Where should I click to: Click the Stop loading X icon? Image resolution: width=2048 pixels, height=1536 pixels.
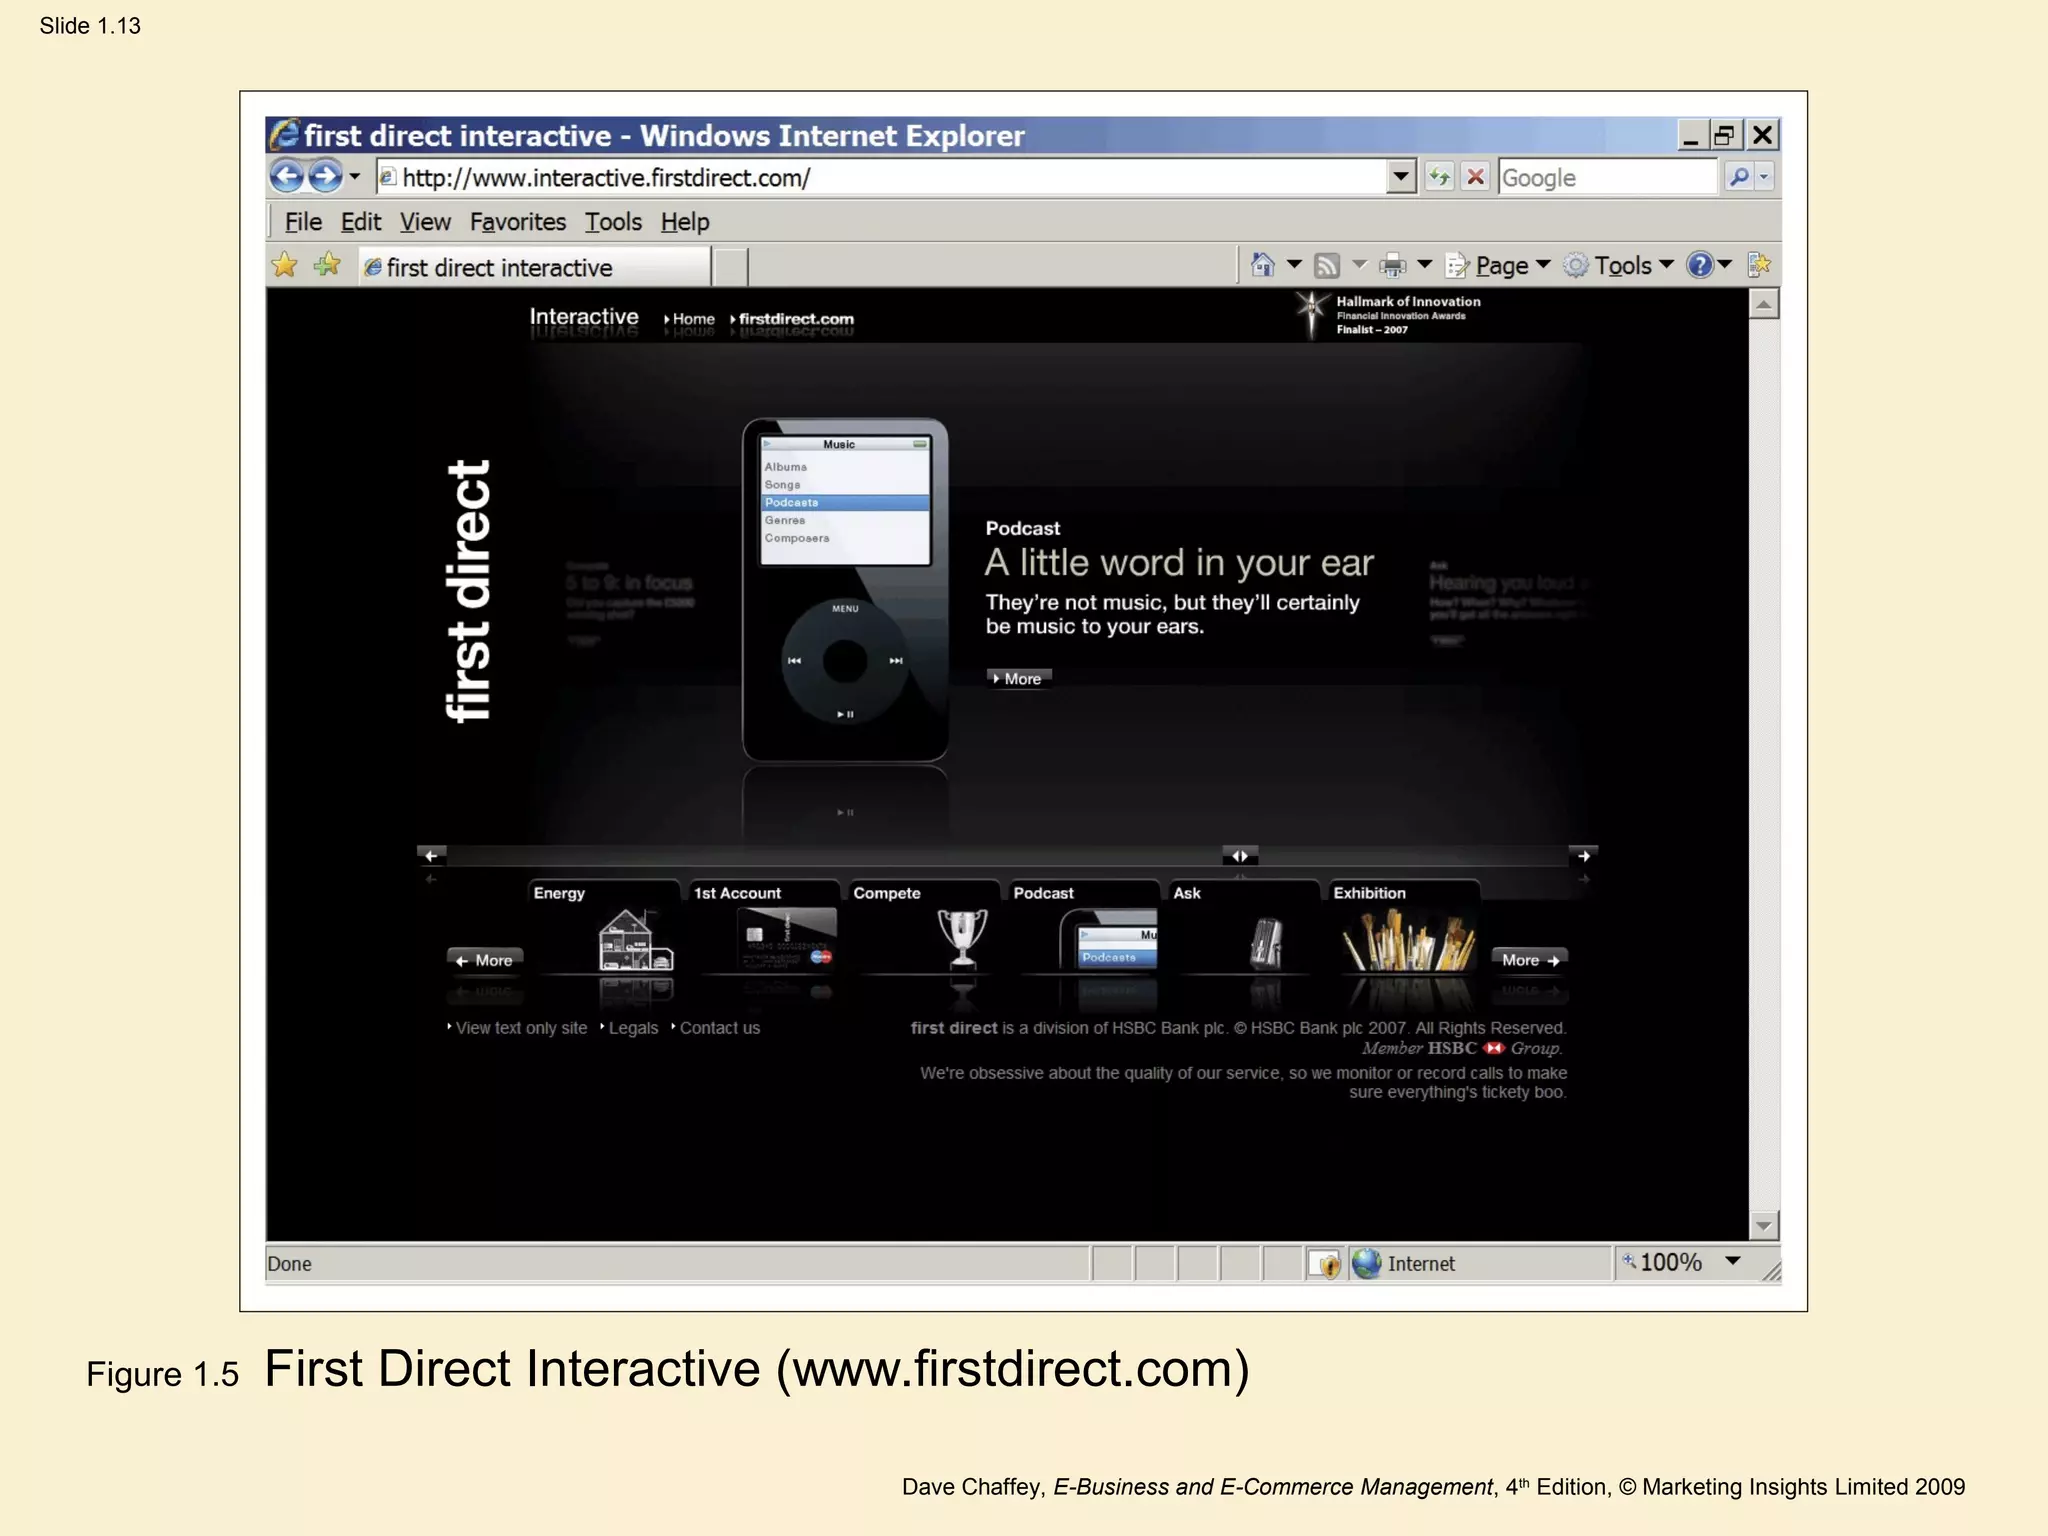(1475, 177)
